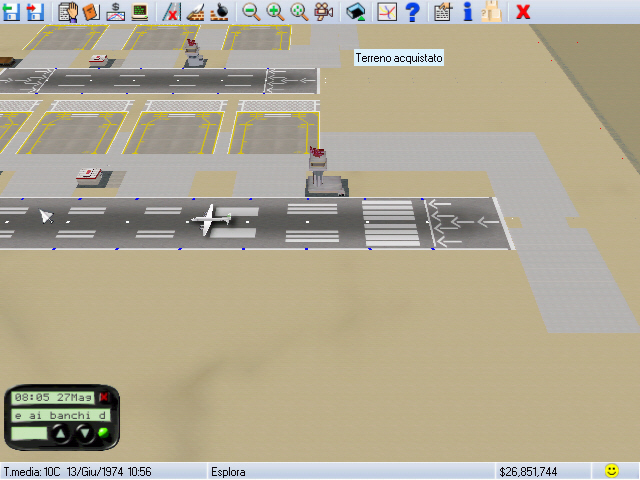The height and width of the screenshot is (480, 640).
Task: Zoom in with the plus magnifier
Action: point(275,11)
